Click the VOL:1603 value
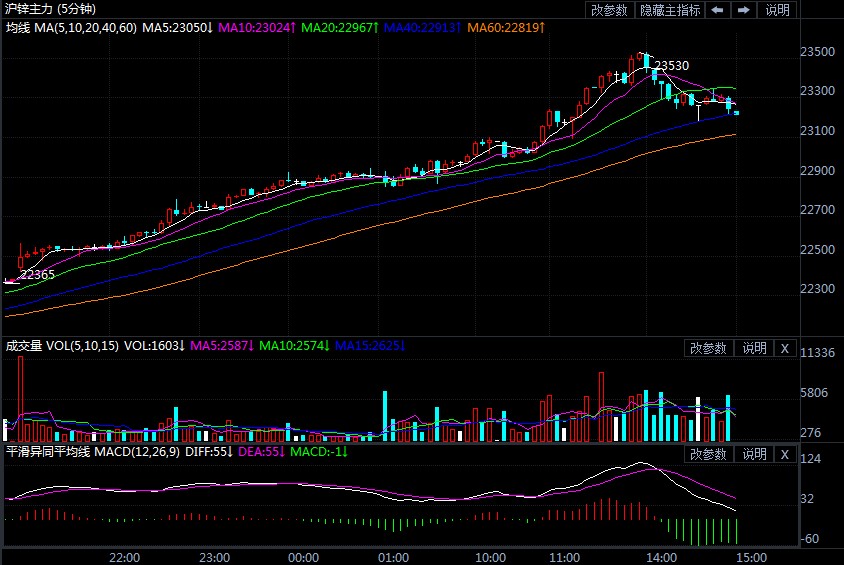844x565 pixels. (x=154, y=345)
